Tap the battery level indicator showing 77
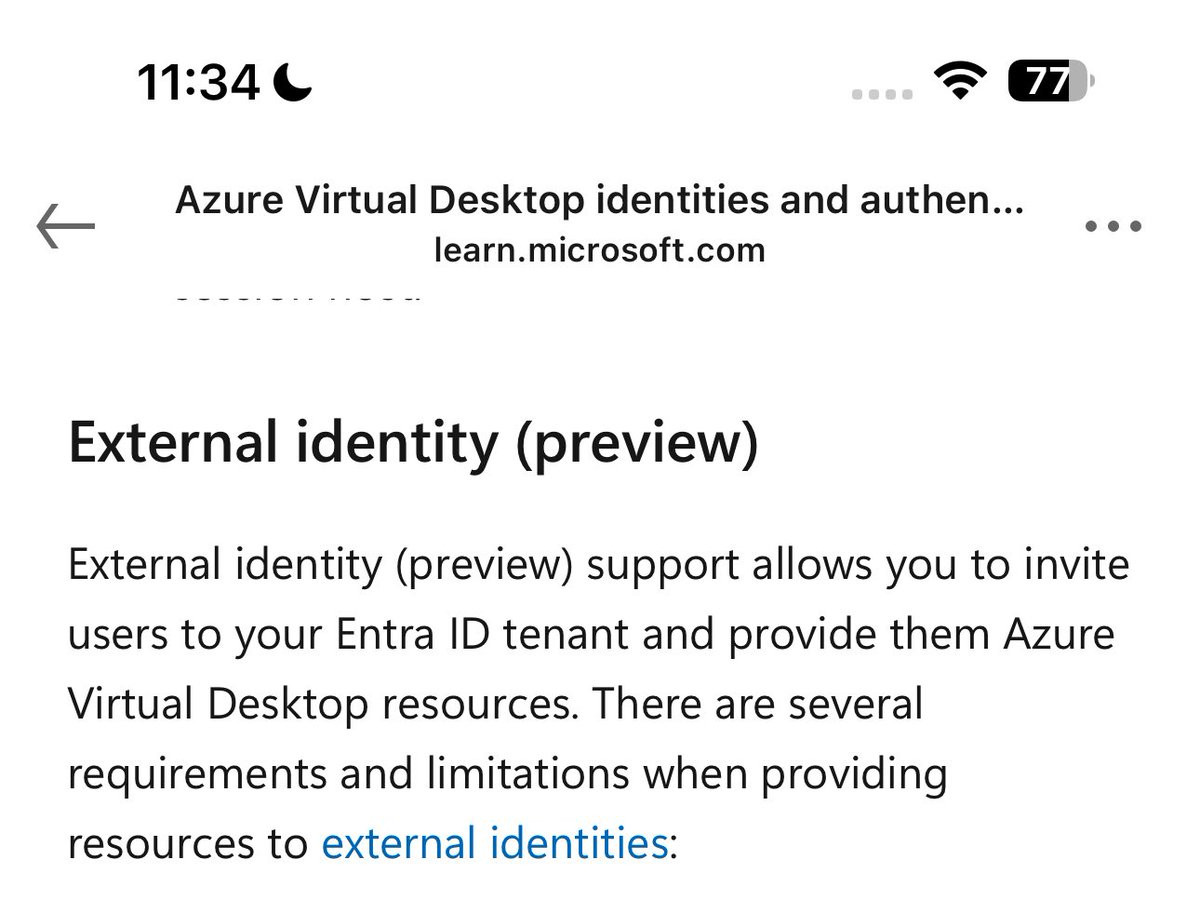Image resolution: width=1200 pixels, height=900 pixels. [1050, 81]
